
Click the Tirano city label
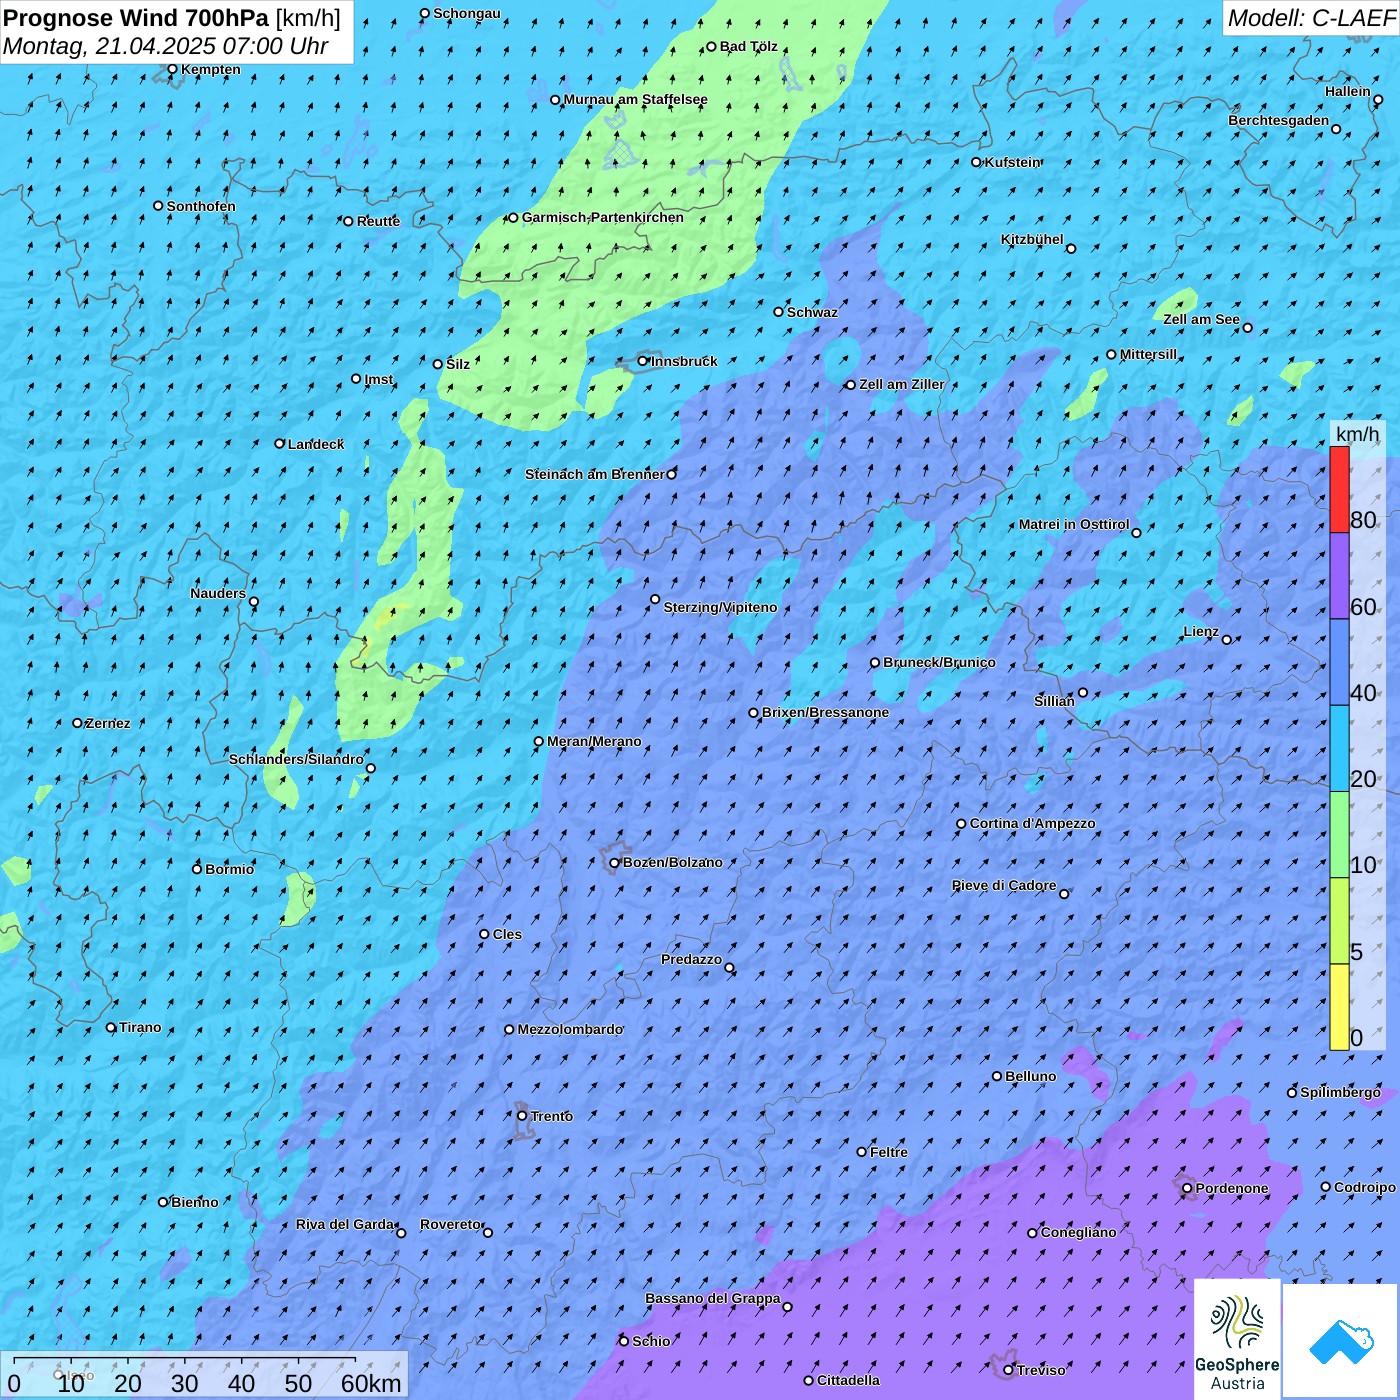pos(140,1027)
